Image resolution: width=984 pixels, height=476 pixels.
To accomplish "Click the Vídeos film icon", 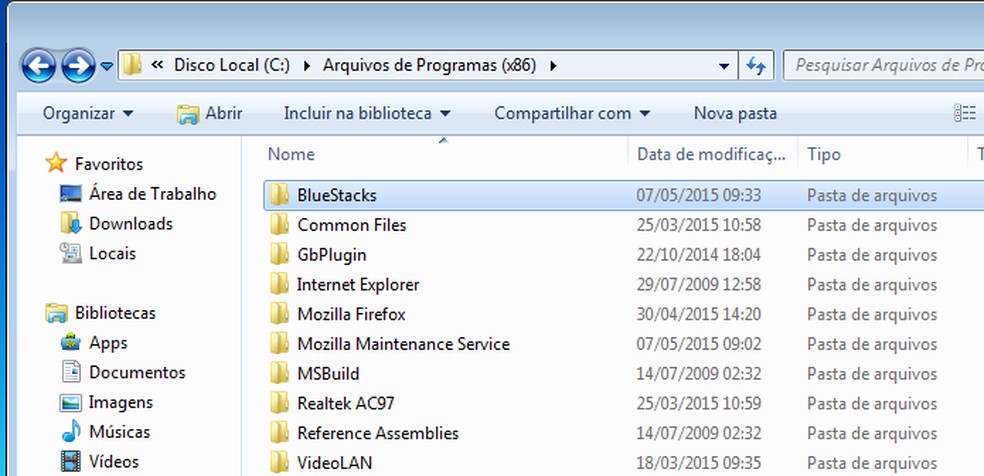I will (71, 462).
